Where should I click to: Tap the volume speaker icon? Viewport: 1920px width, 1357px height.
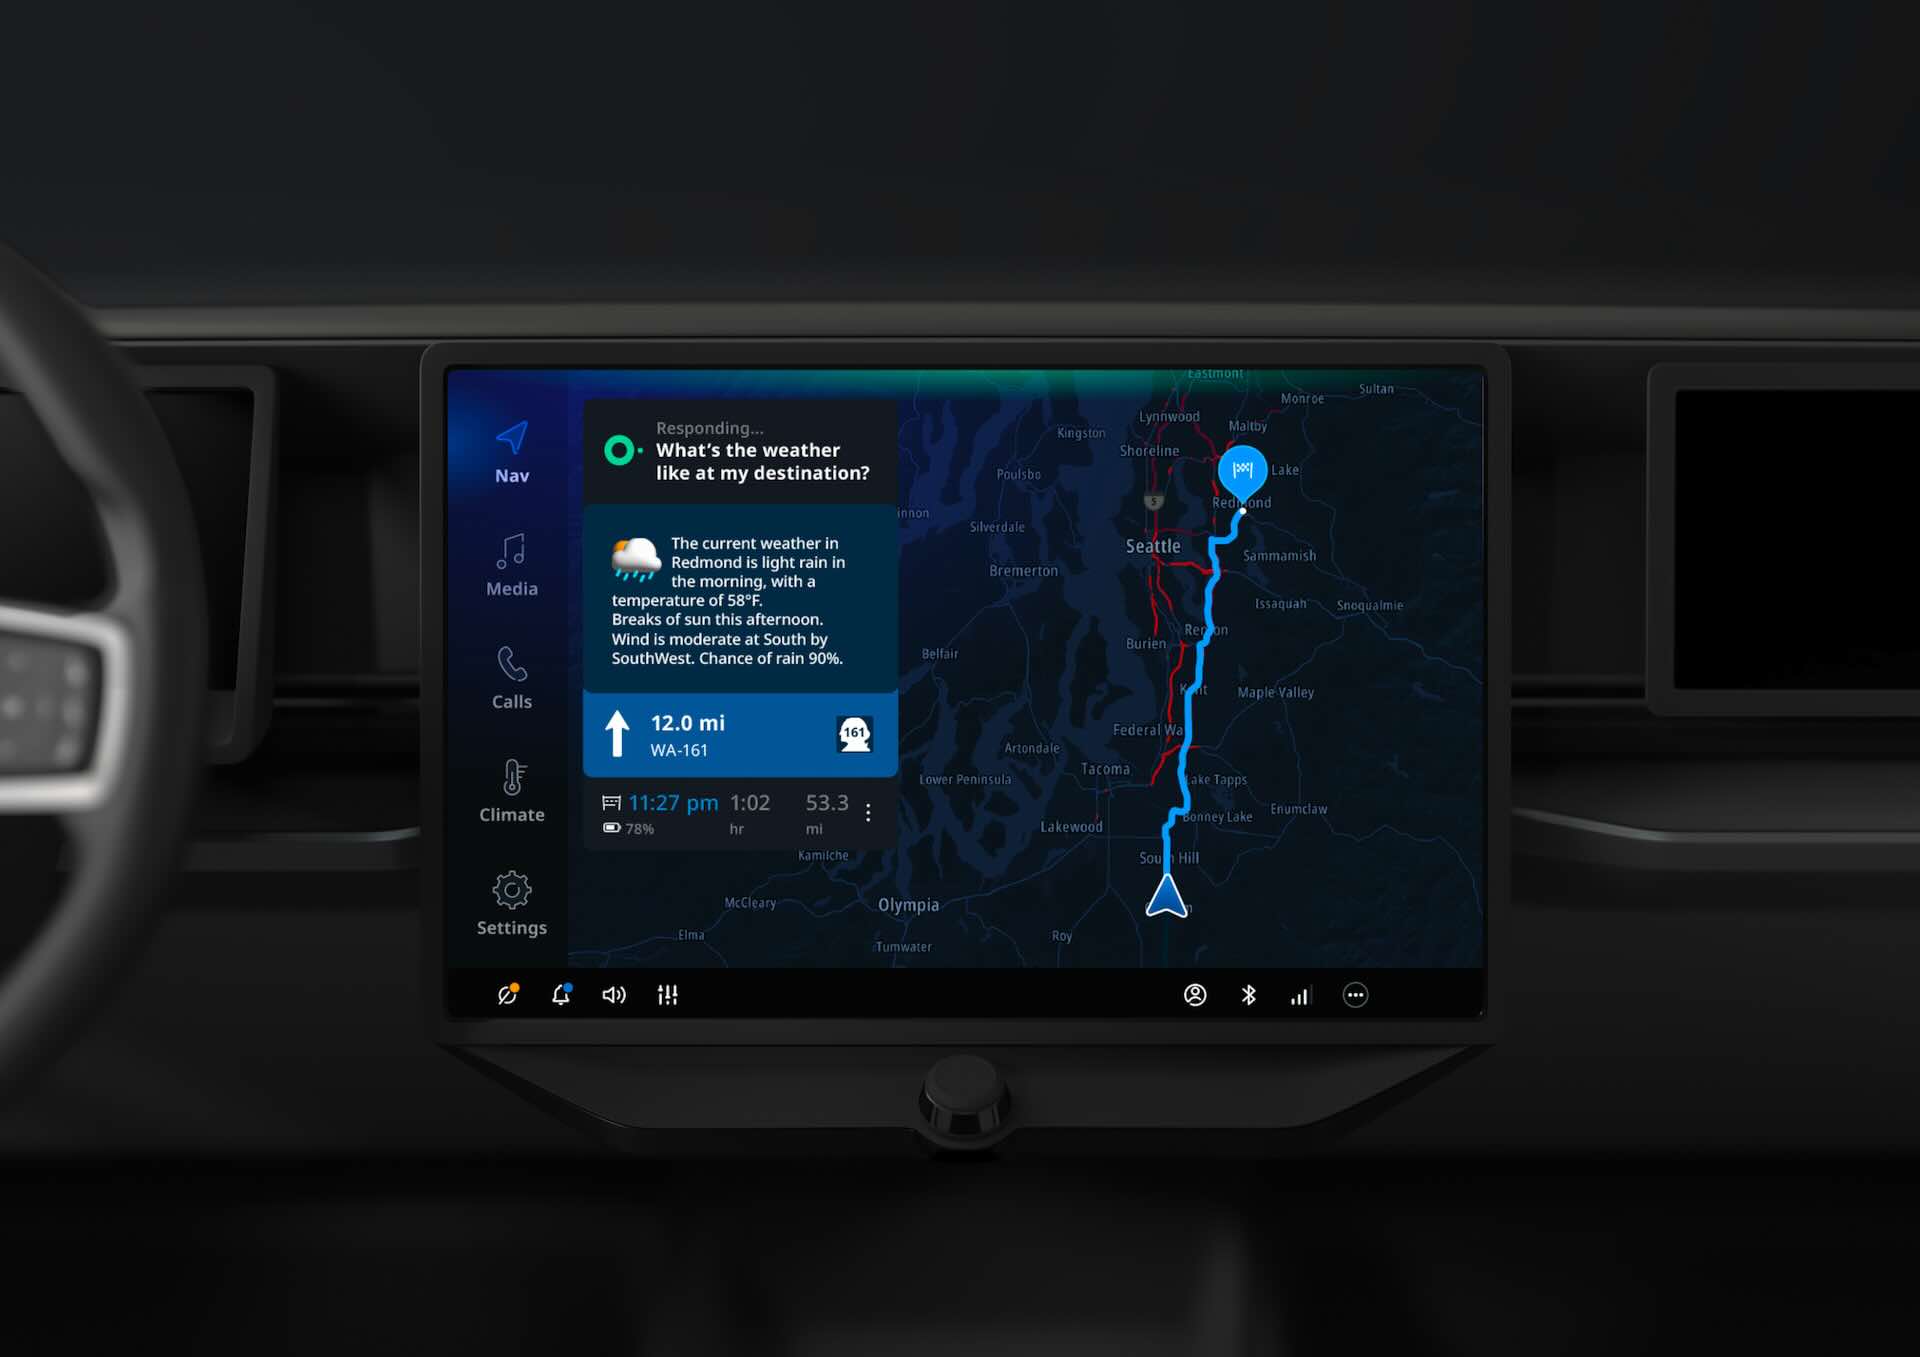[614, 996]
